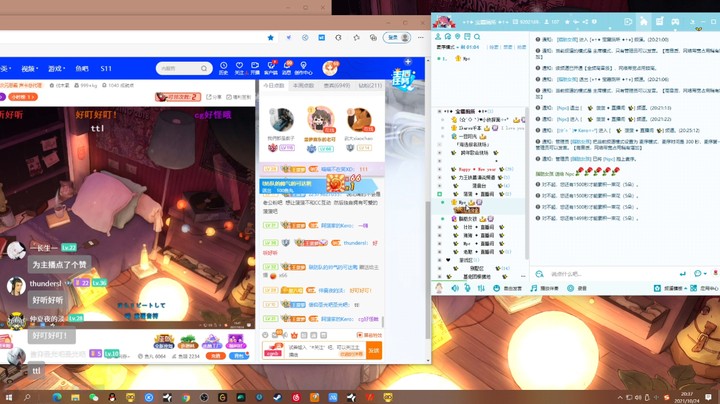Open the Windows Start button
720x404 pixels.
click(x=9, y=397)
